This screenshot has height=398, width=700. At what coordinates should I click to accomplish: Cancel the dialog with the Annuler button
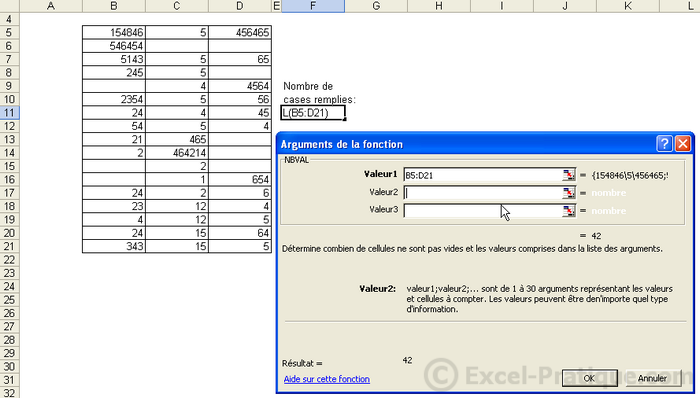click(x=653, y=378)
